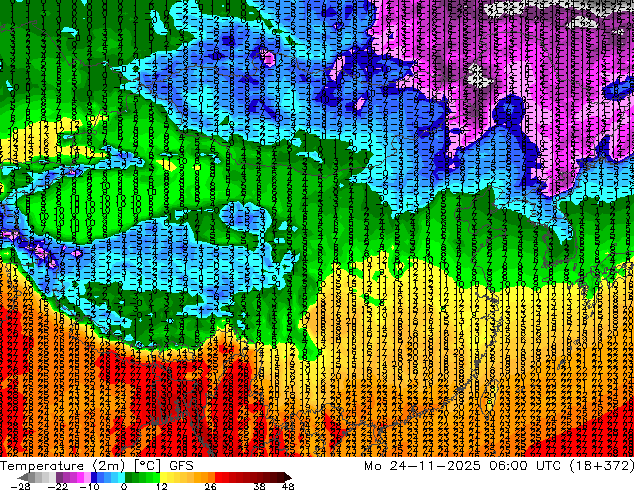Click the date "Mo 24-11-2025"

coord(422,466)
